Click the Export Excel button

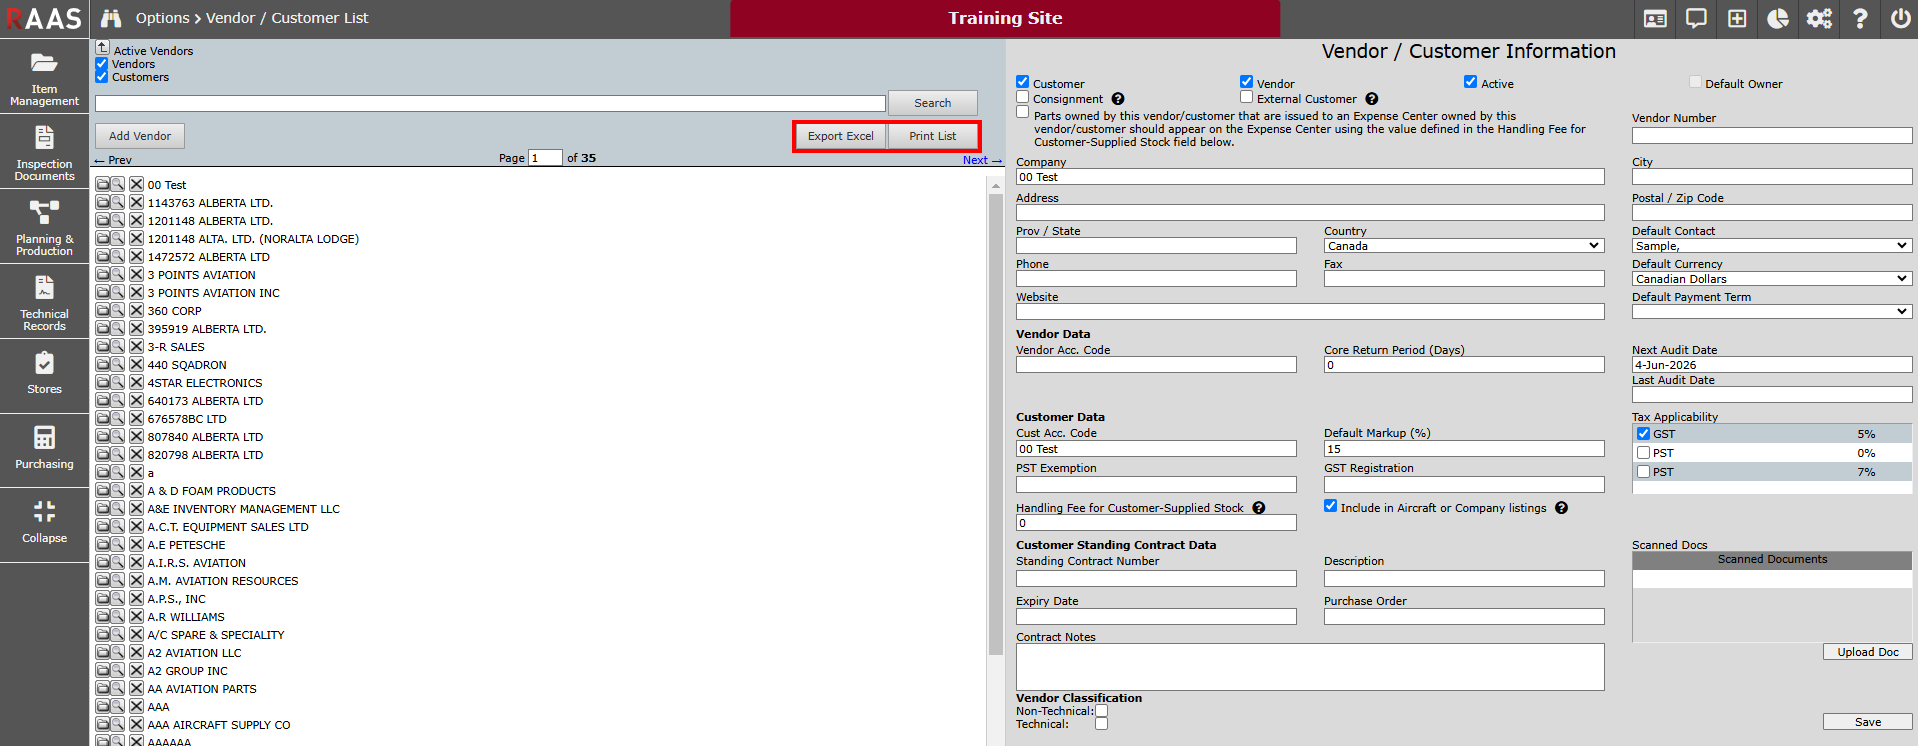pyautogui.click(x=840, y=136)
